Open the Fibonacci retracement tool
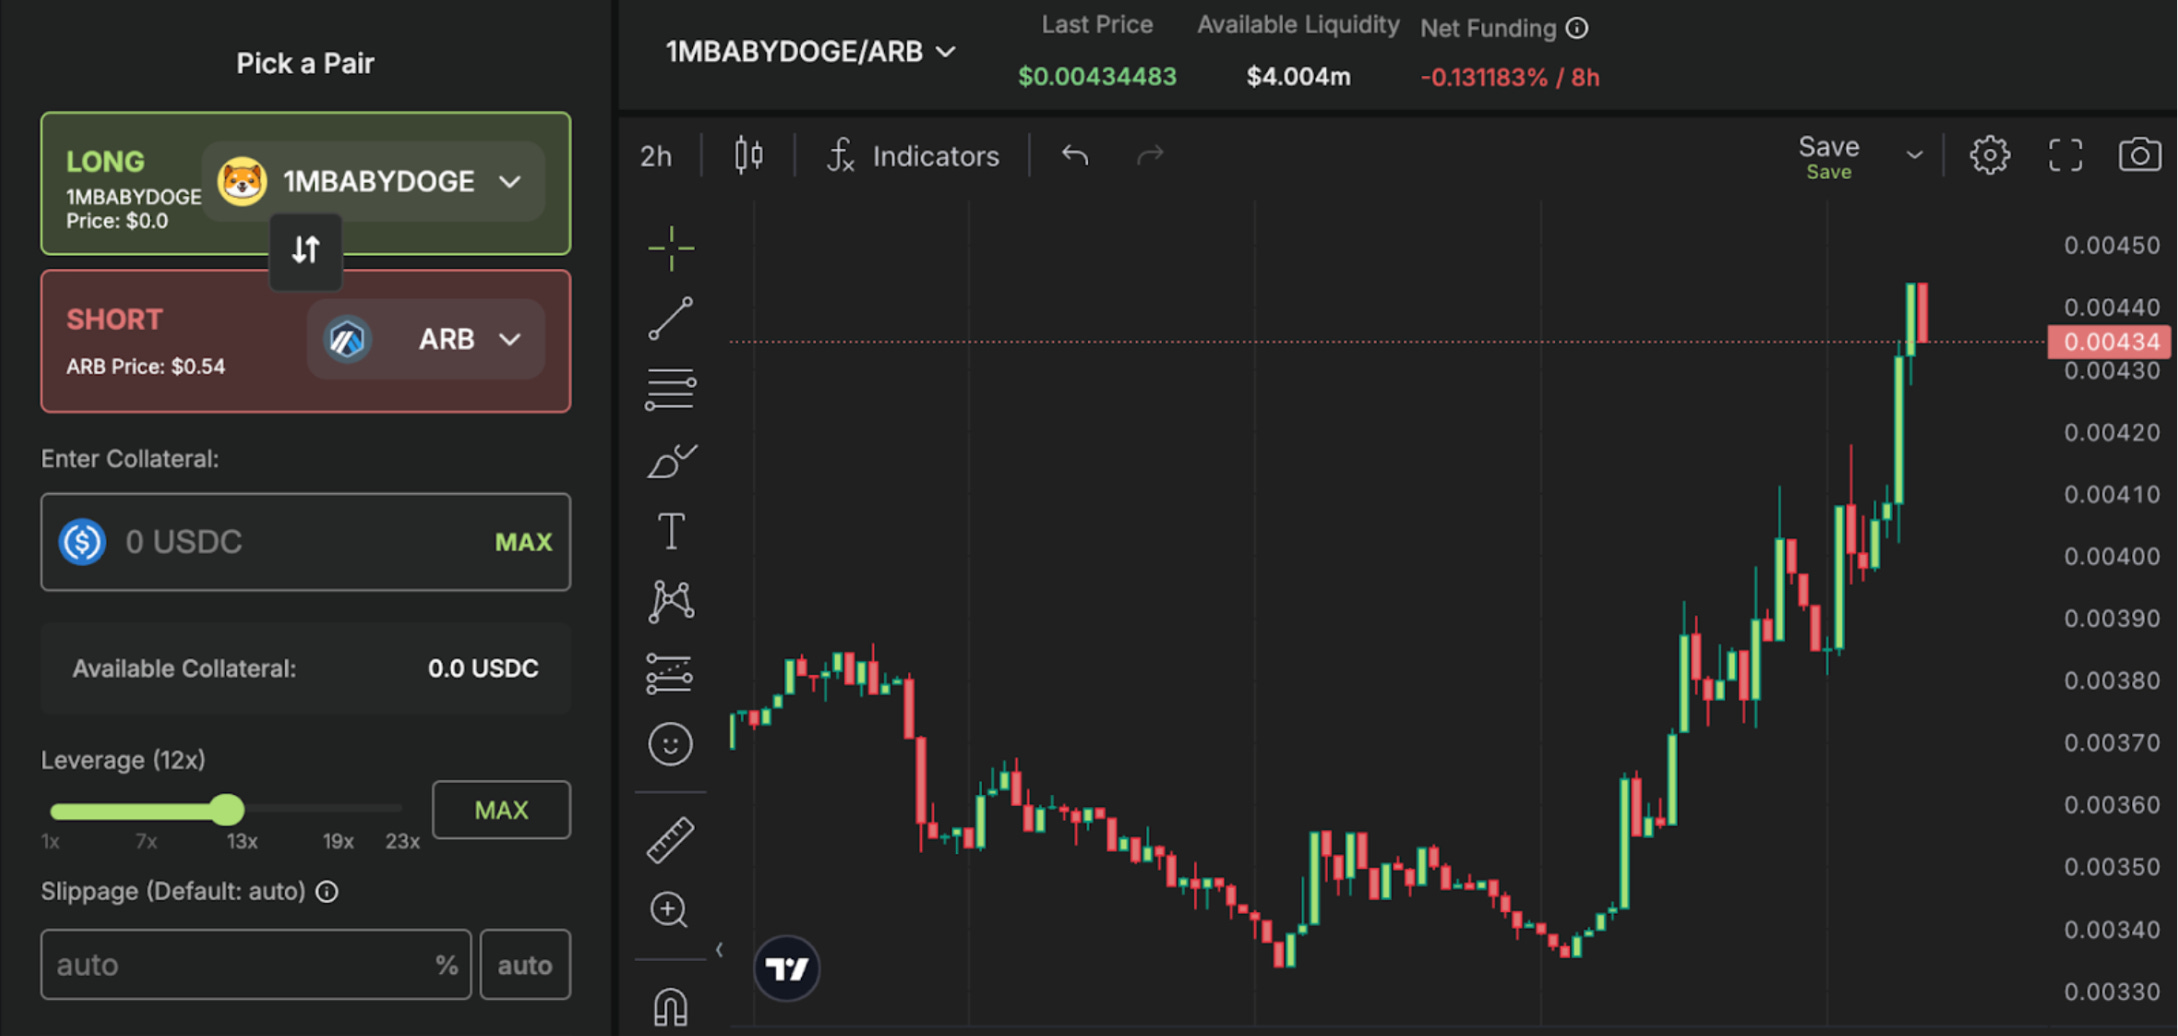 click(x=670, y=389)
